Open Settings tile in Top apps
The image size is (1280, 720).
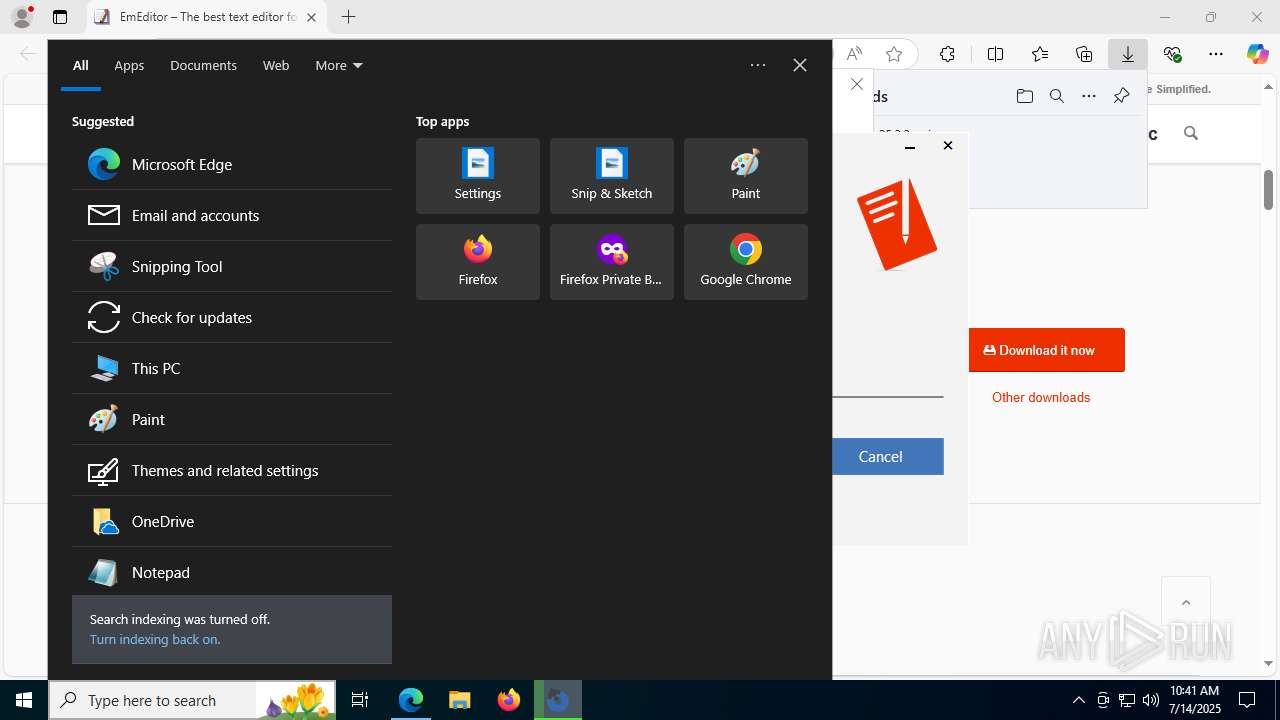pos(478,176)
